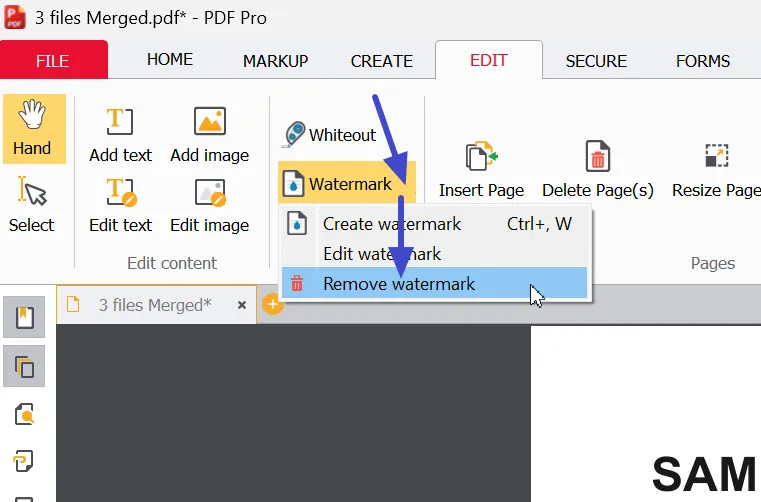Click the Insert Page icon

click(x=481, y=170)
